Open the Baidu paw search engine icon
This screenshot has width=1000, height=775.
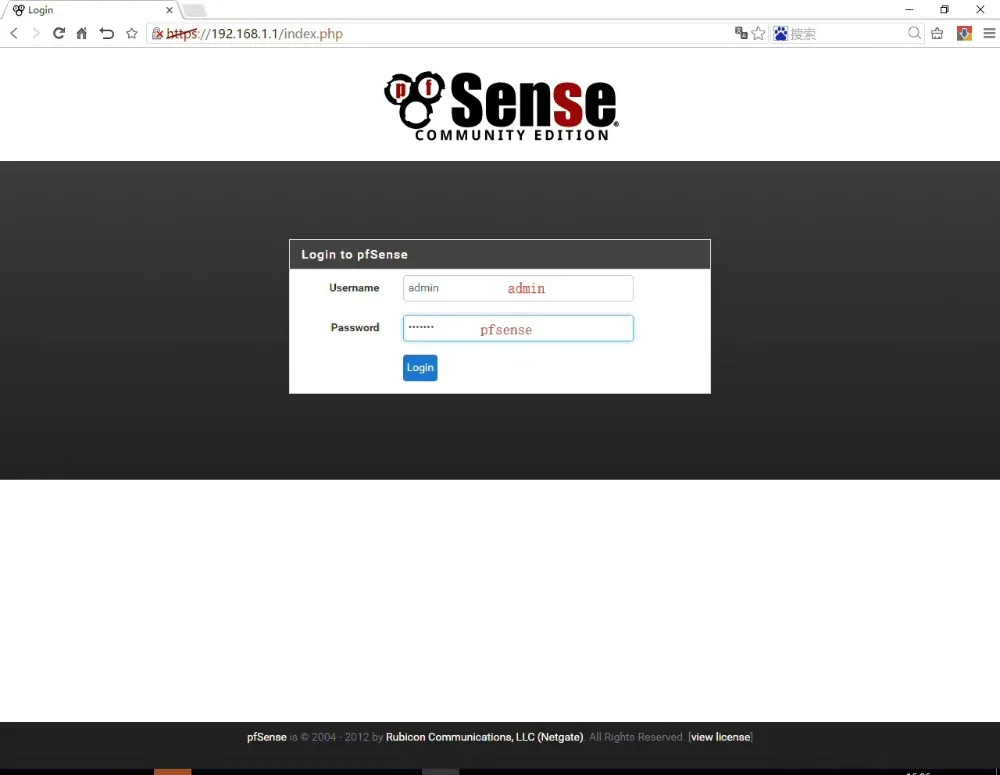(x=781, y=33)
